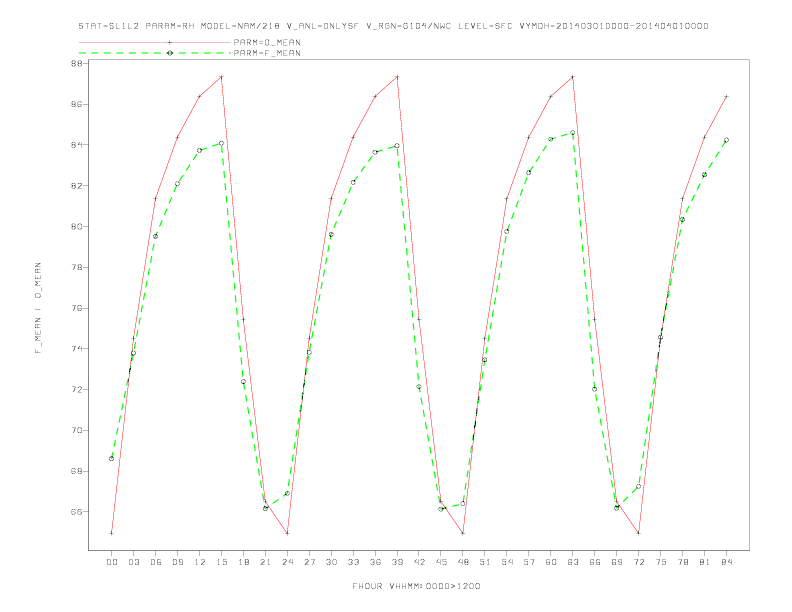Click the F_MEAN circle marker at hour 24
The width and height of the screenshot is (792, 612).
click(287, 493)
